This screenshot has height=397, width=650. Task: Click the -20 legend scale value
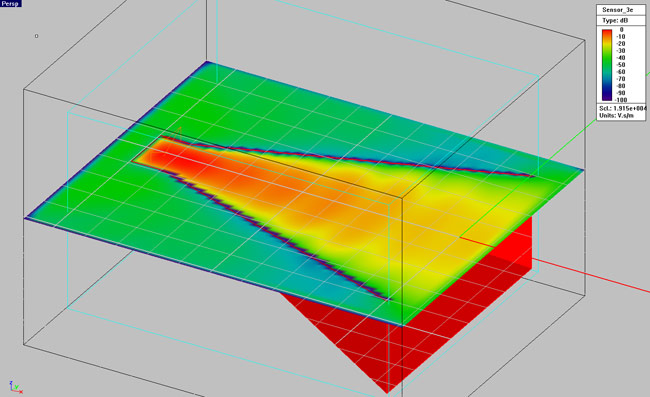[x=621, y=44]
